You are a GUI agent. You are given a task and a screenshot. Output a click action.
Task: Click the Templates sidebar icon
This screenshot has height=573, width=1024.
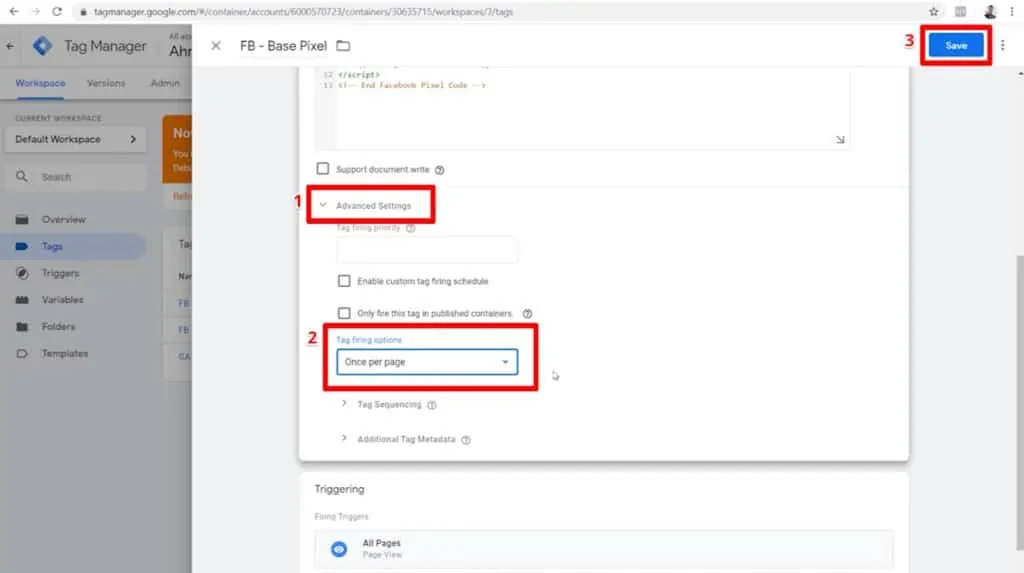pos(22,353)
